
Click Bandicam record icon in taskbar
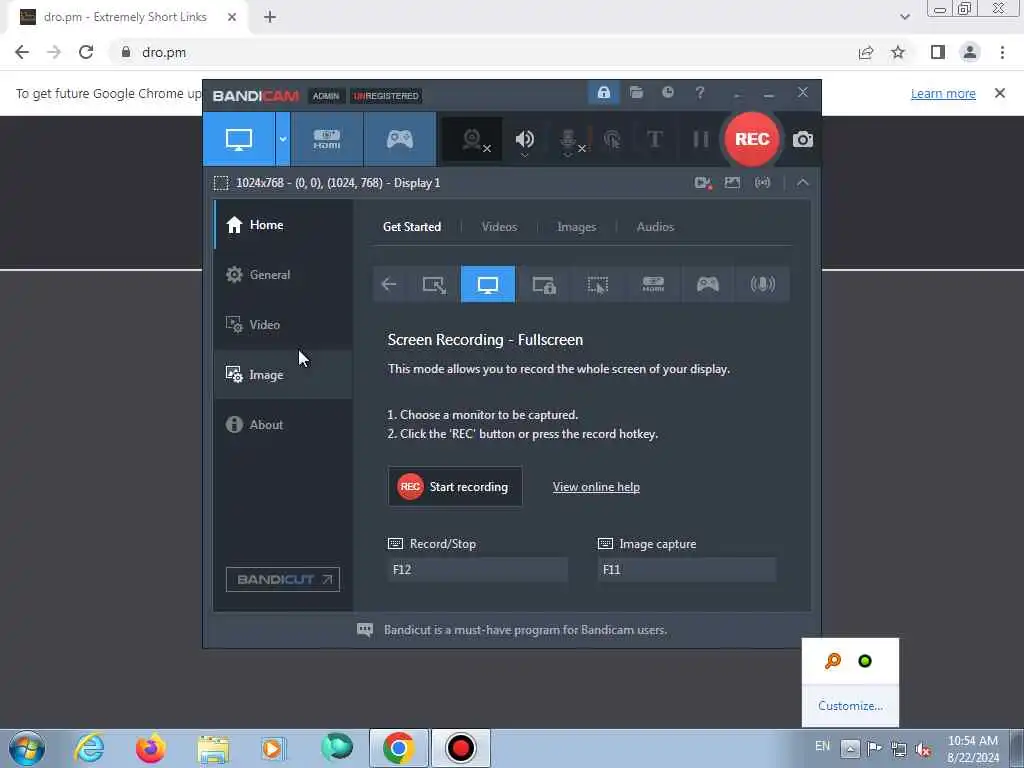460,748
